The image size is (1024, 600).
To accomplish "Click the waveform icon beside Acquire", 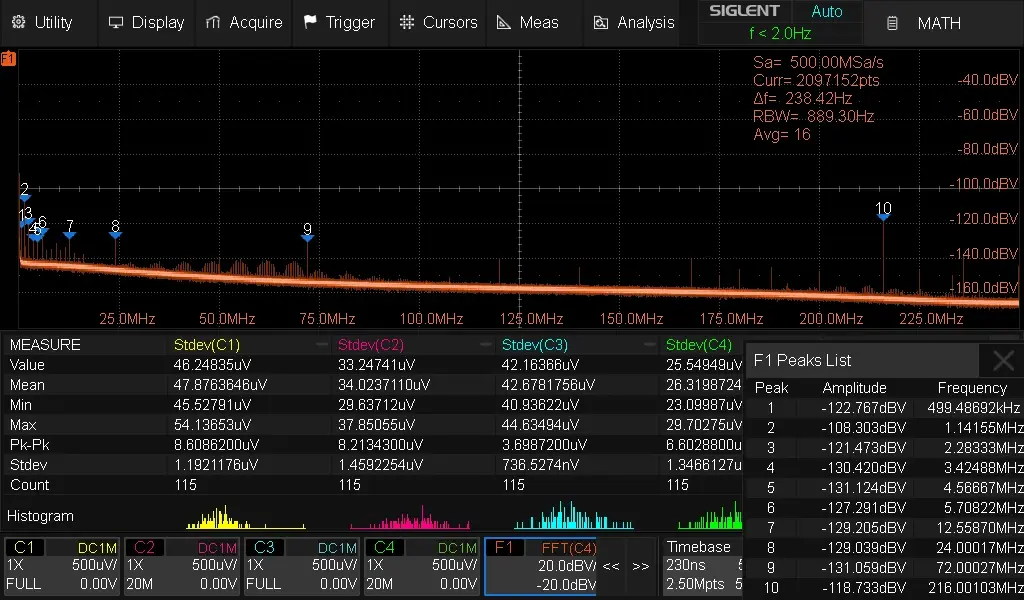I will 212,22.
